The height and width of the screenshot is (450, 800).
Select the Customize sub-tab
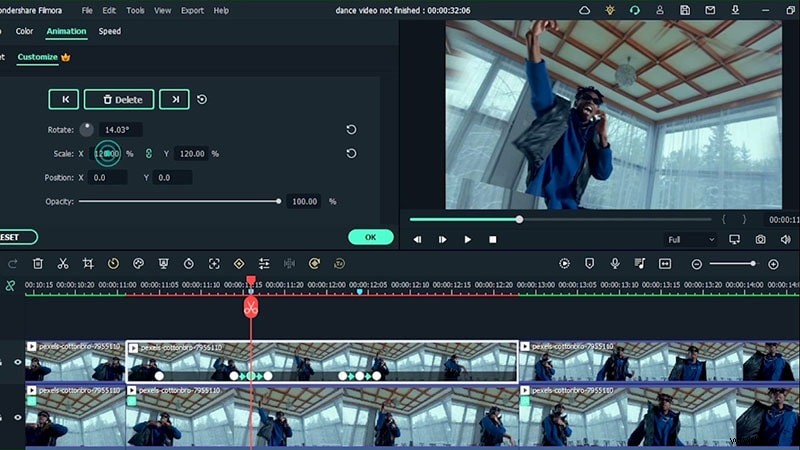[x=37, y=57]
